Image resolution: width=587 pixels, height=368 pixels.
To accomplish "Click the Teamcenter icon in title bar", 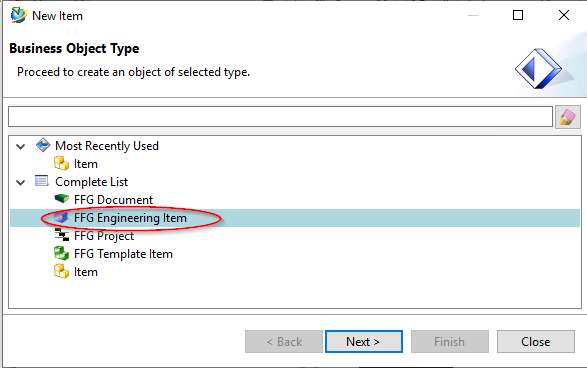I will (19, 15).
